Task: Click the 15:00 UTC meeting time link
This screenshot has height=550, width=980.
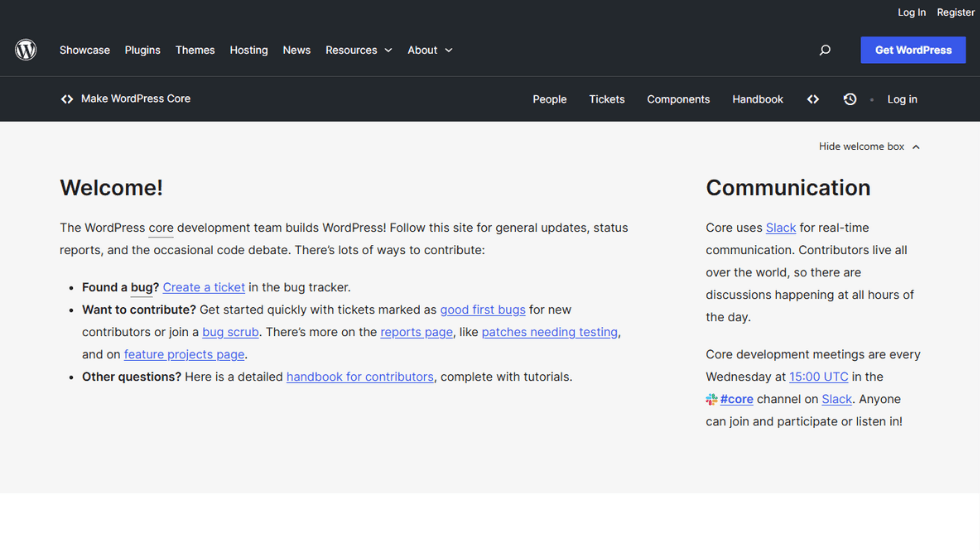Action: pyautogui.click(x=819, y=377)
